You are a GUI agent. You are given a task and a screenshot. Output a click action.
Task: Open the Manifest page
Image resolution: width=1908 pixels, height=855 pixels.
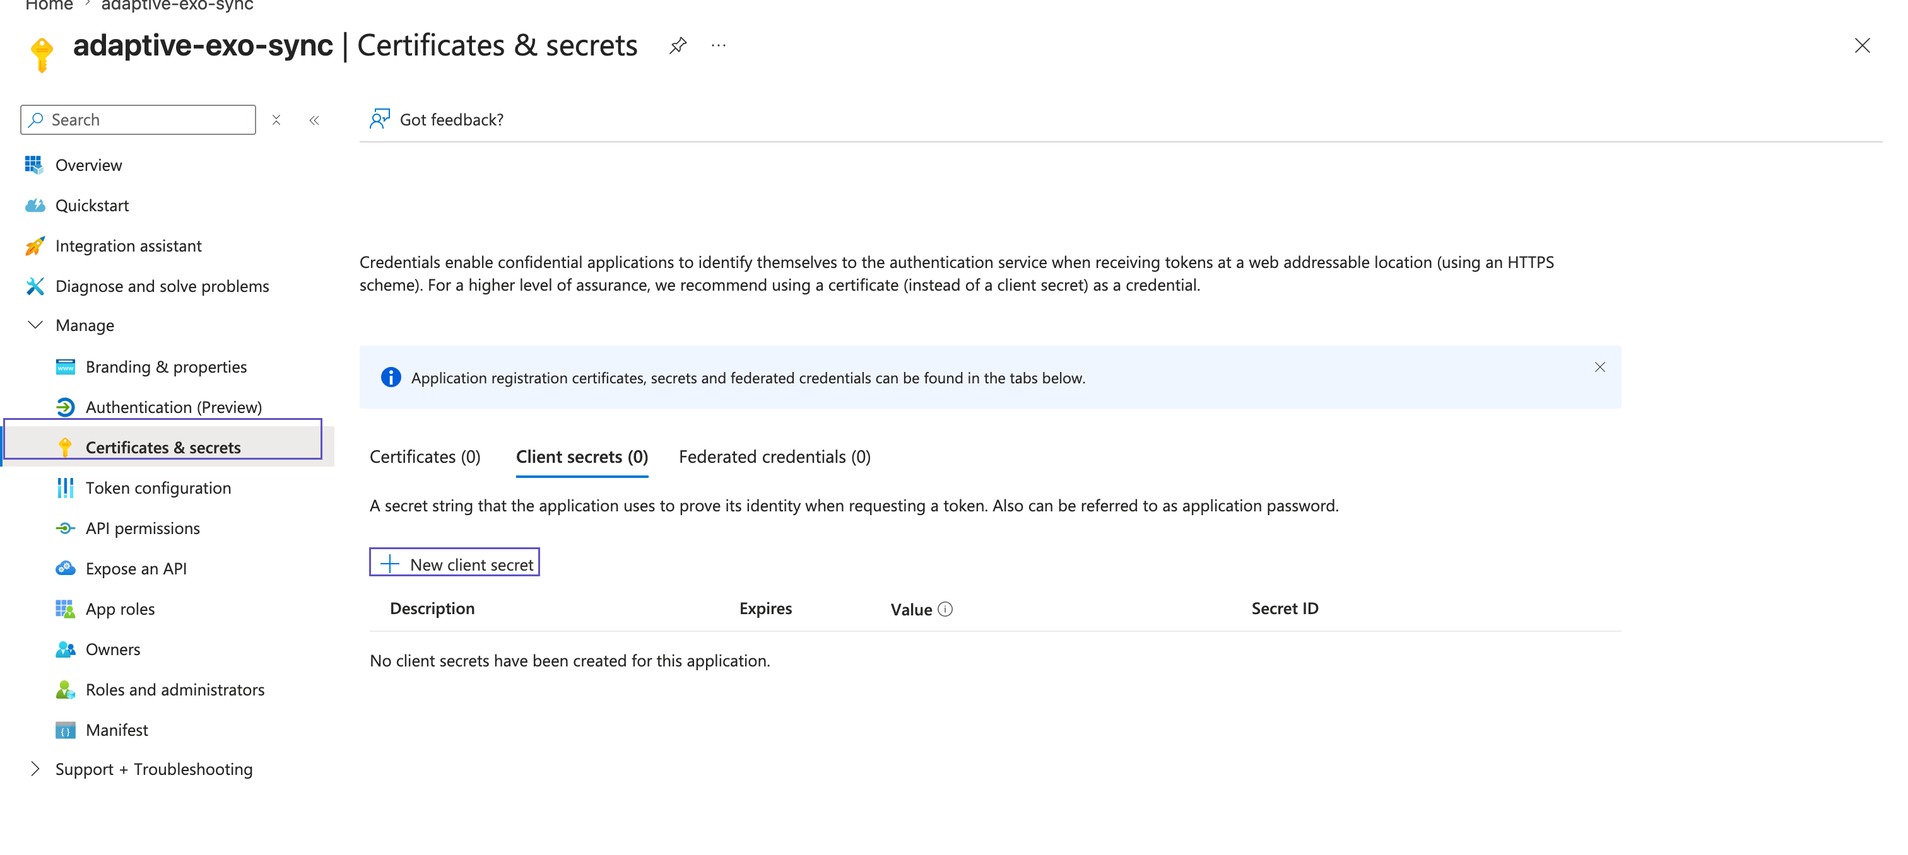pyautogui.click(x=117, y=730)
